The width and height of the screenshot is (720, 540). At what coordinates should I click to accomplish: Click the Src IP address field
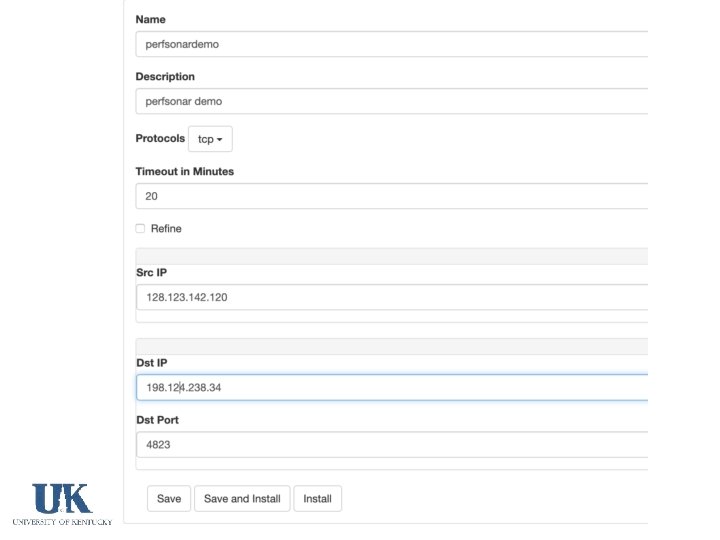pyautogui.click(x=390, y=297)
